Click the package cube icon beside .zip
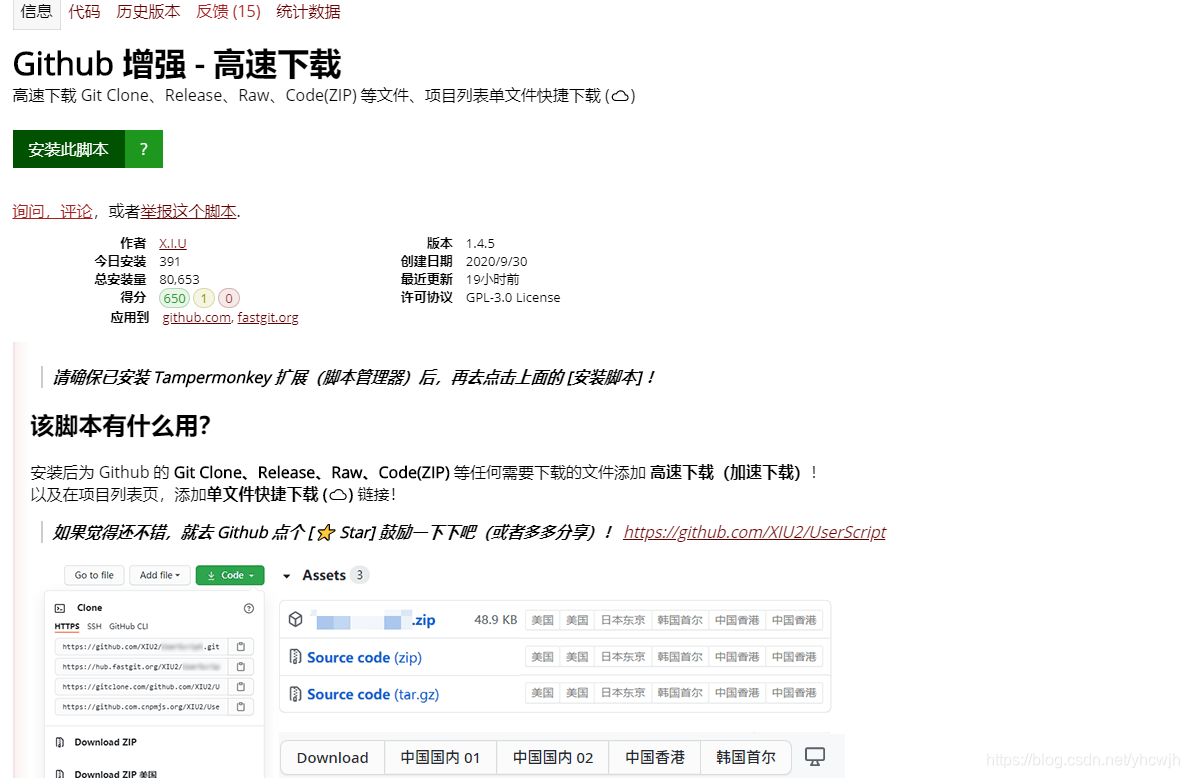The width and height of the screenshot is (1189, 778). click(x=296, y=620)
